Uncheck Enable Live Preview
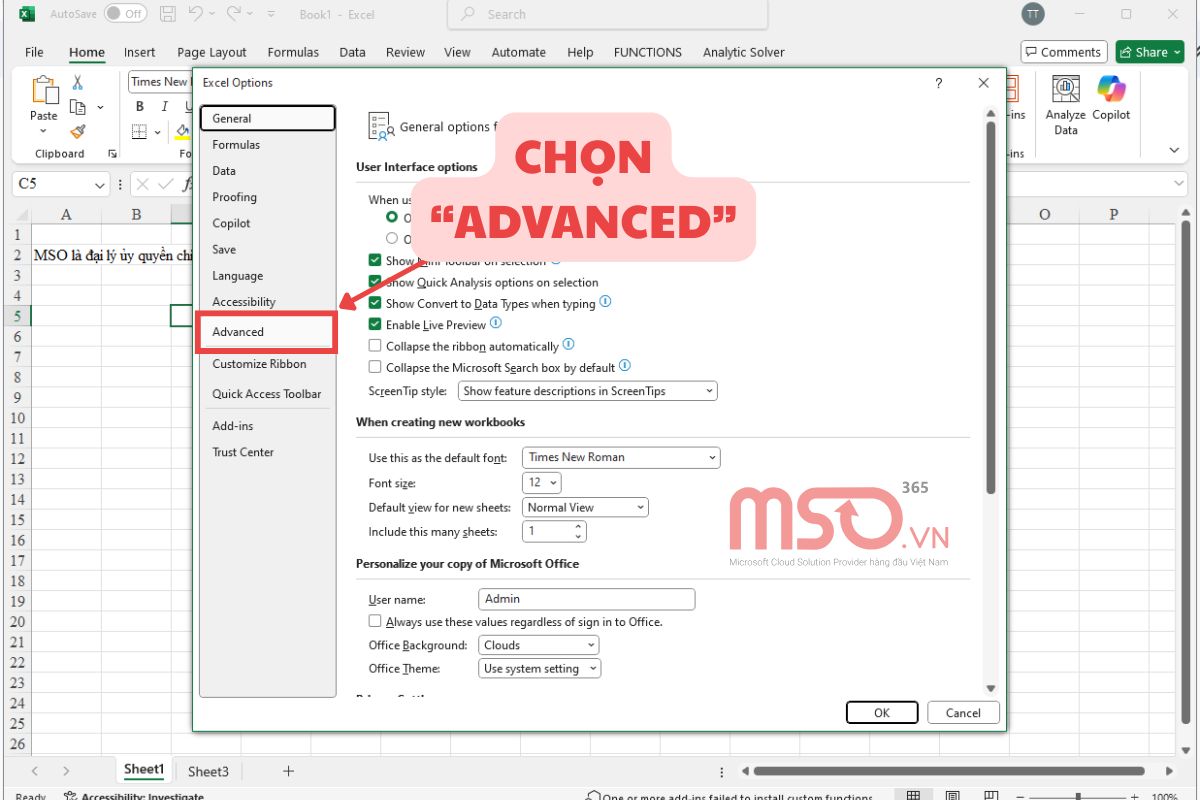Image resolution: width=1200 pixels, height=800 pixels. coord(375,324)
